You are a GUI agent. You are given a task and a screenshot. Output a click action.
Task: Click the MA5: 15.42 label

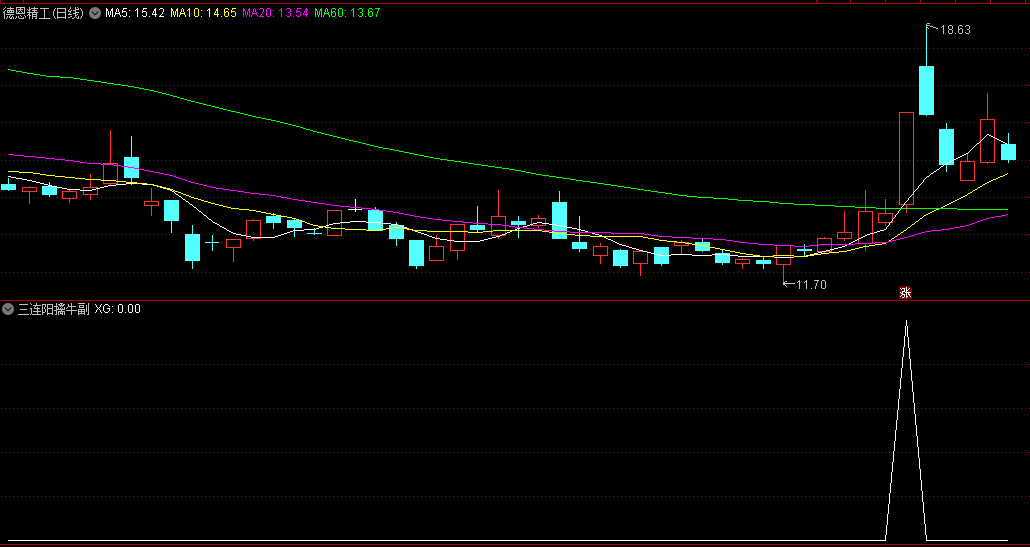(135, 12)
